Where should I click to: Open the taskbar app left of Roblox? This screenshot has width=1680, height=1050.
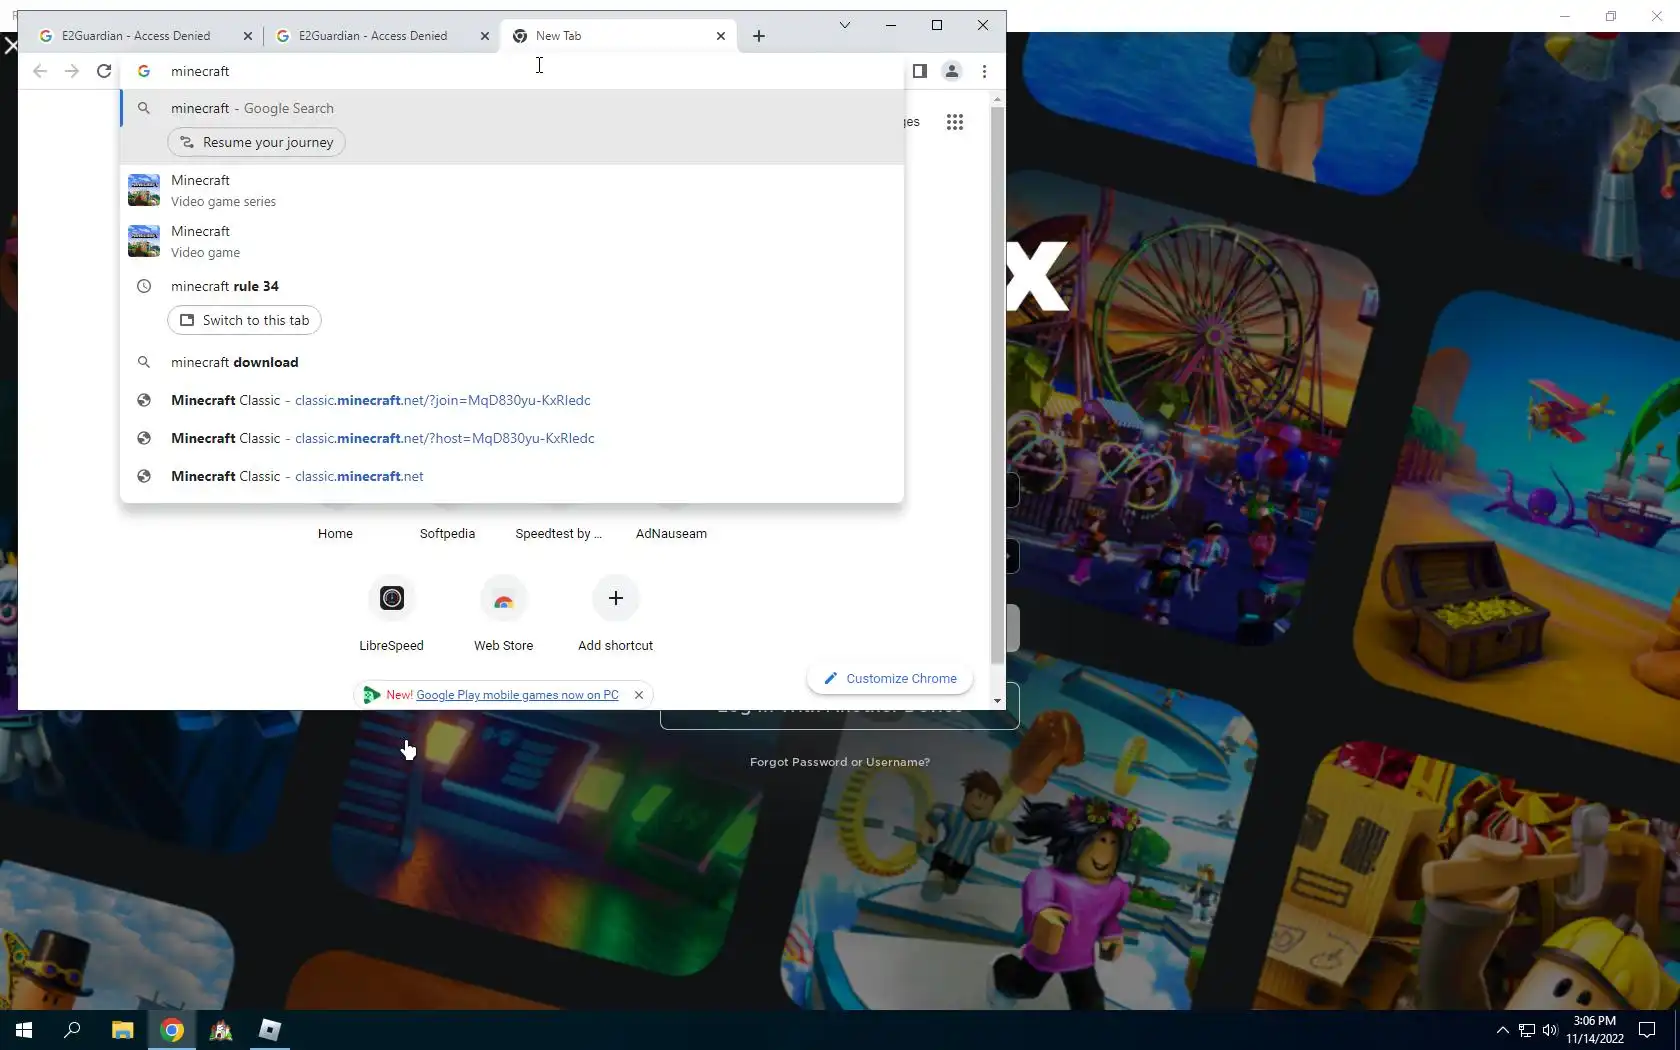pos(221,1030)
